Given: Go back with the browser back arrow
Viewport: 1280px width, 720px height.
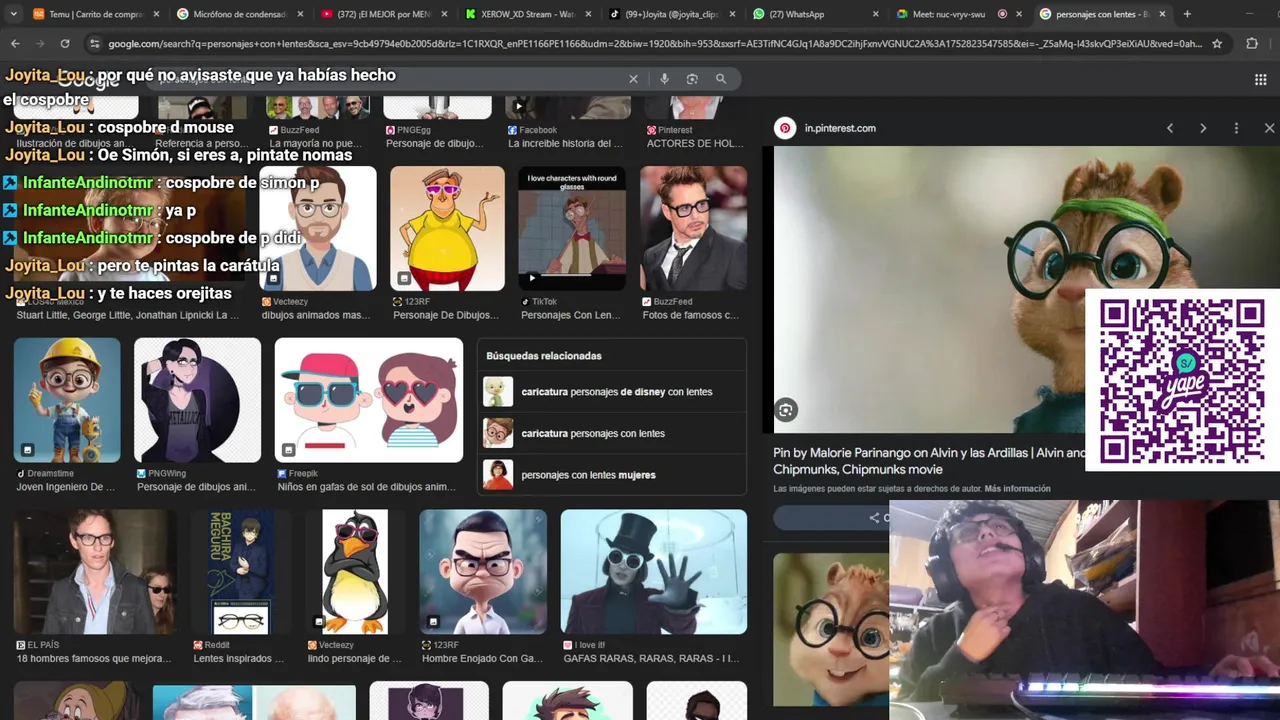Looking at the screenshot, I should coord(15,44).
